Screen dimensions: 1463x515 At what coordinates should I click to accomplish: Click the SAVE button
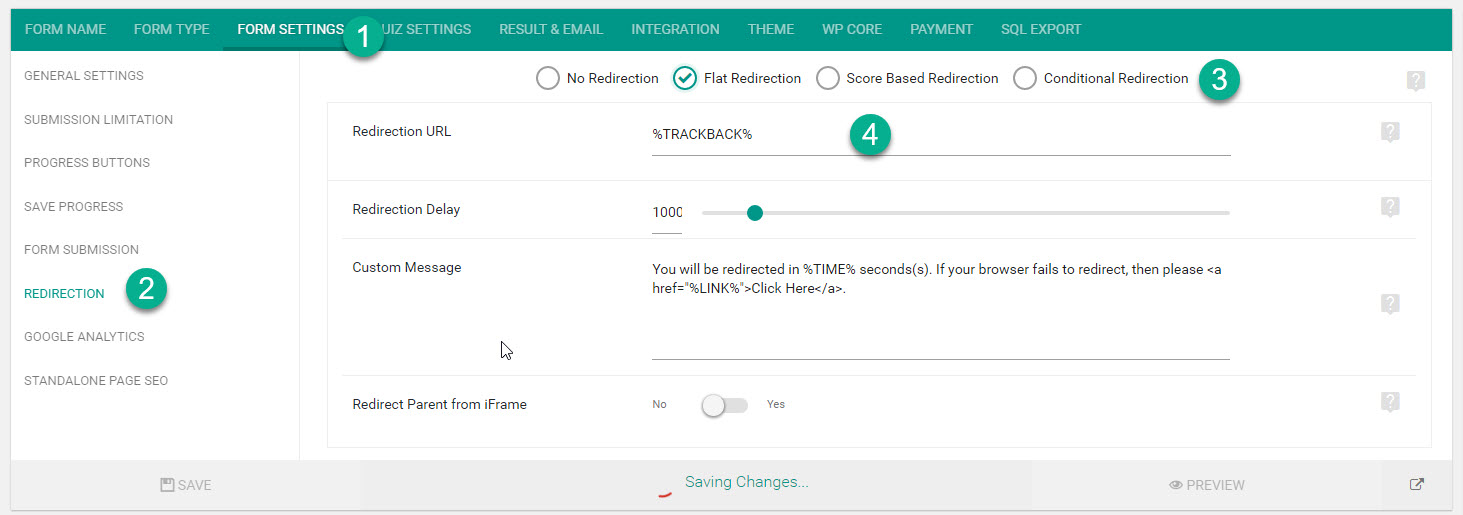[x=186, y=485]
